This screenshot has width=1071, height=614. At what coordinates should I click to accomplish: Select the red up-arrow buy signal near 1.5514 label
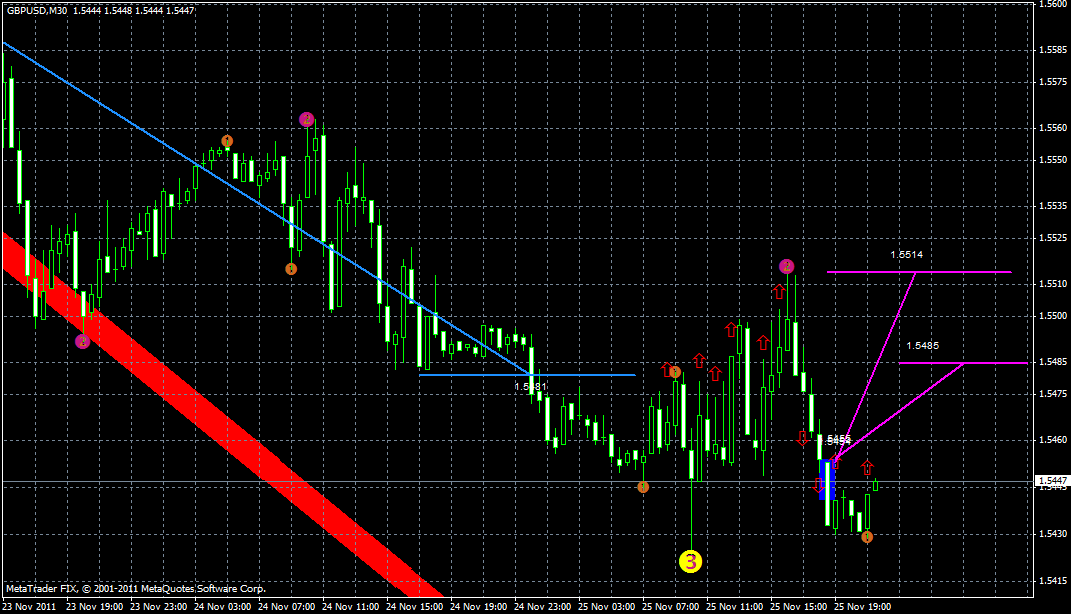point(779,290)
